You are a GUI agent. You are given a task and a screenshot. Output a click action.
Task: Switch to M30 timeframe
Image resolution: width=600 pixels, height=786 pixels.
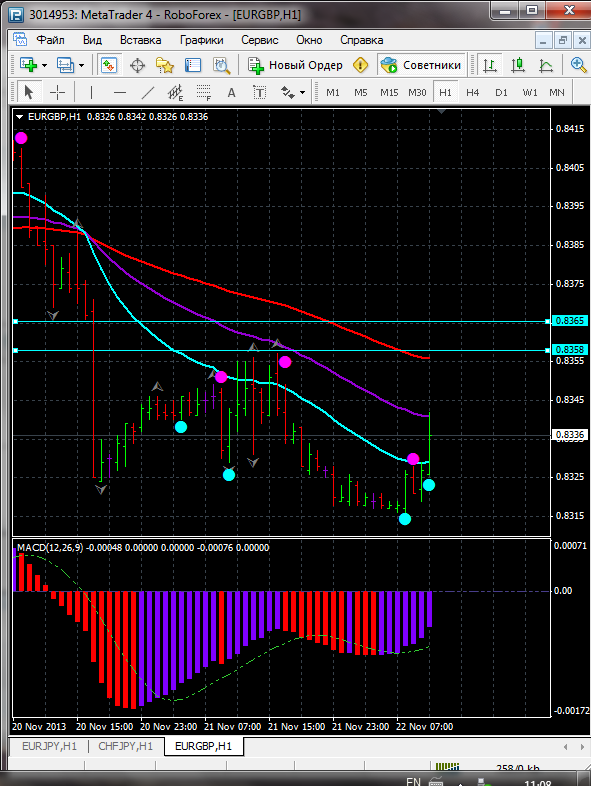pyautogui.click(x=417, y=92)
